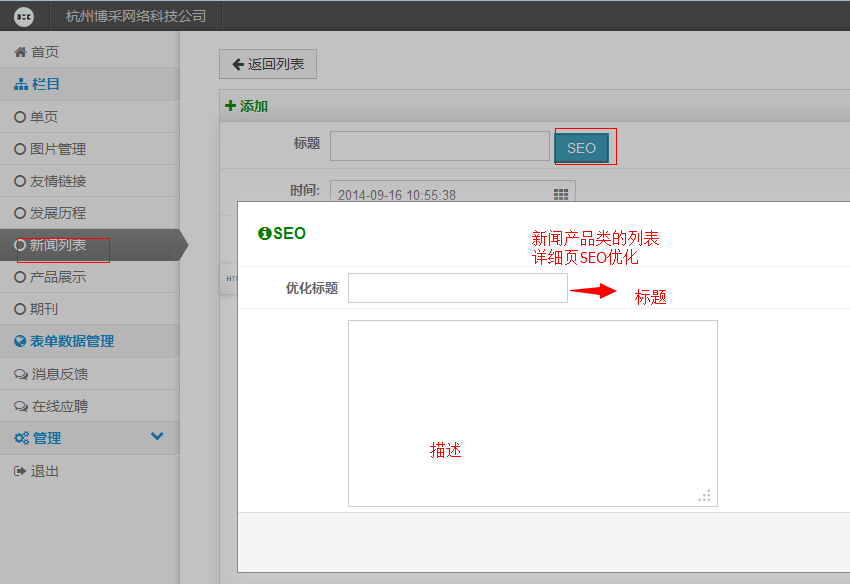
Task: Click the gears icon beside 管理
Action: 21,438
